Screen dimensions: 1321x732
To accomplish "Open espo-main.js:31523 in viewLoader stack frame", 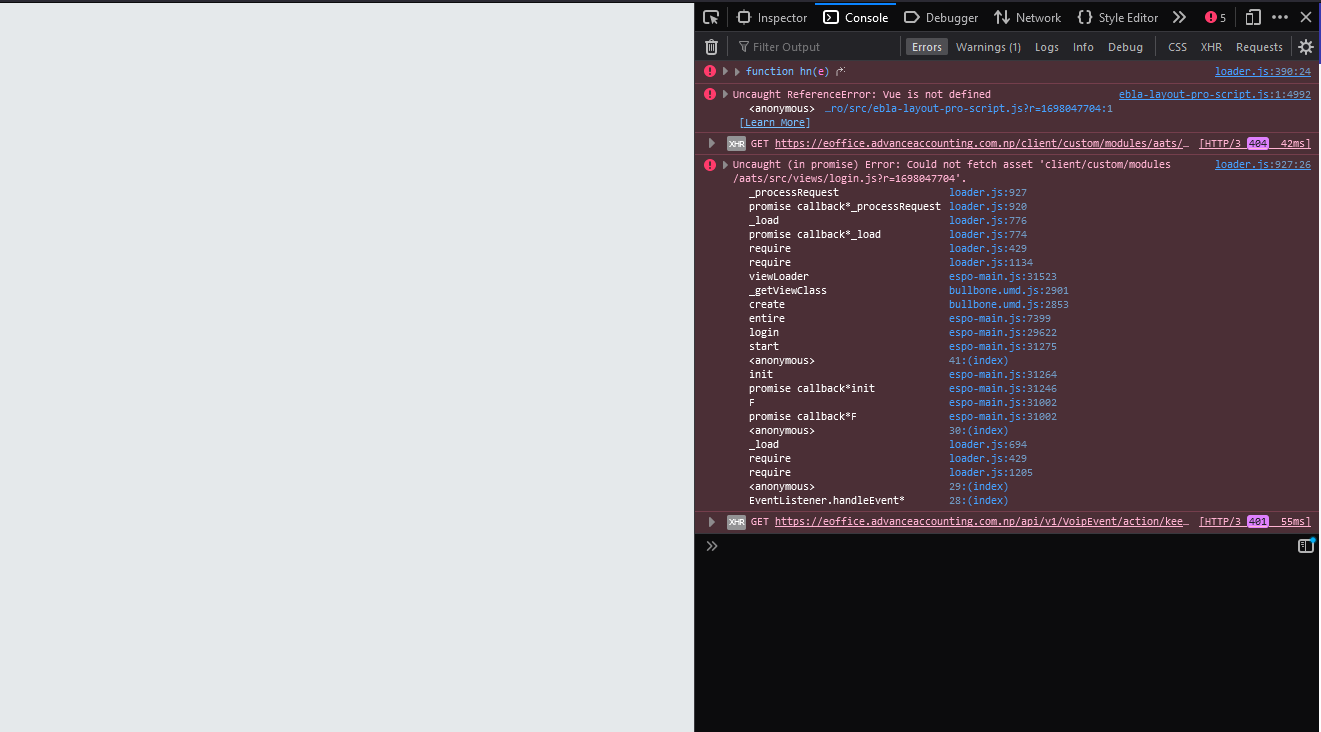I will [1002, 276].
